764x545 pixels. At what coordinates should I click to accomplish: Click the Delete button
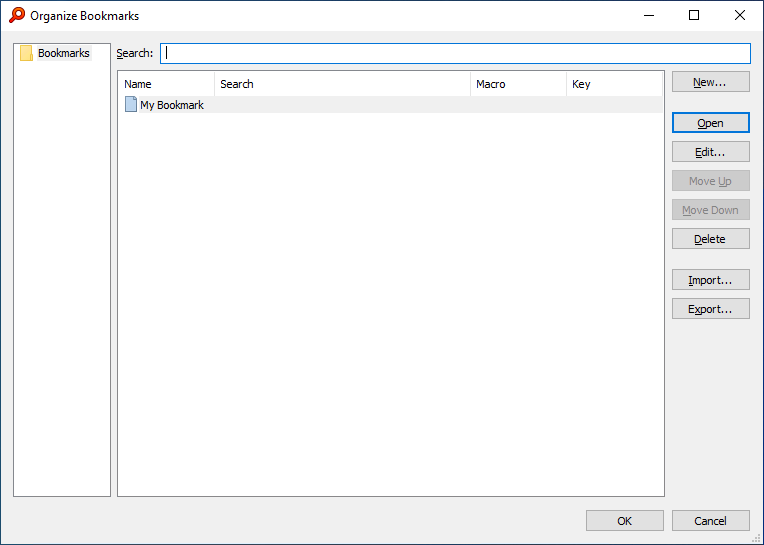(710, 239)
